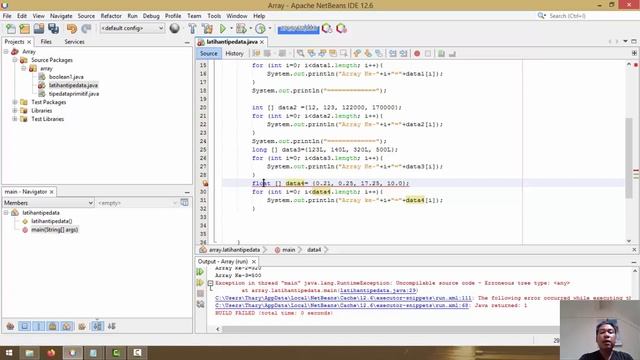Click the Open Project toolbar icon
640x360 pixels.
tap(39, 29)
